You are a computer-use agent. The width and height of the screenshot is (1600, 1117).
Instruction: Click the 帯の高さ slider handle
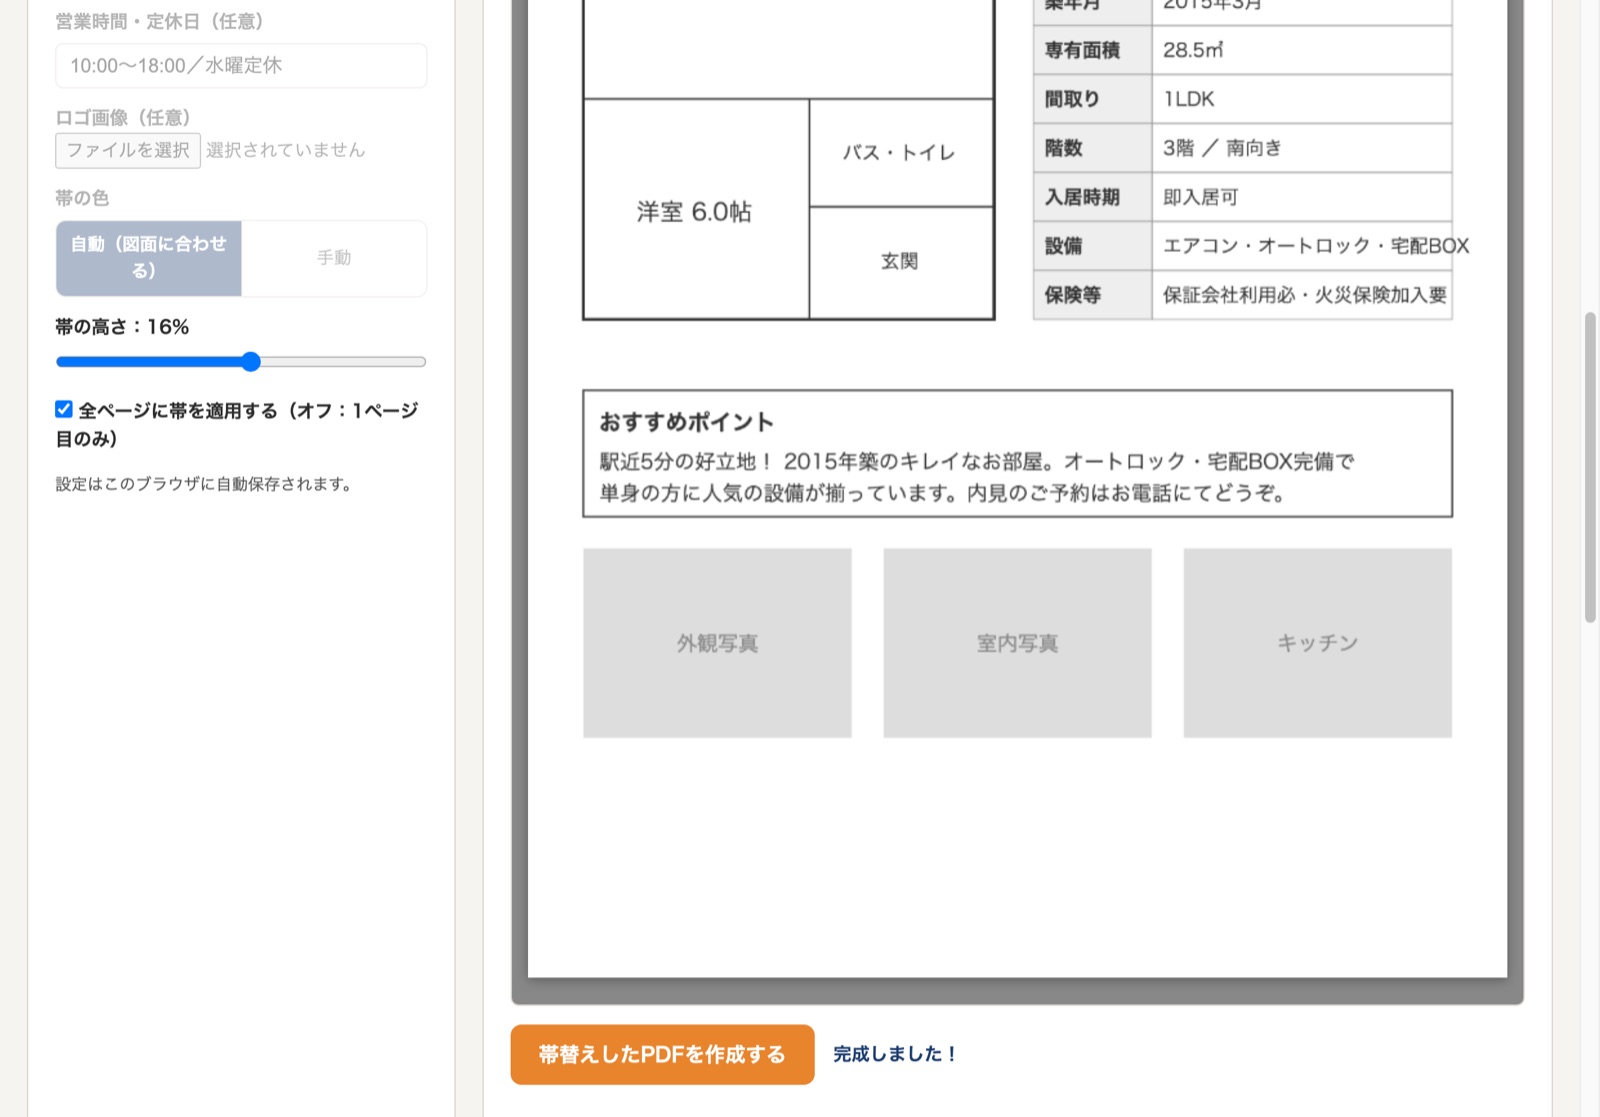click(251, 362)
